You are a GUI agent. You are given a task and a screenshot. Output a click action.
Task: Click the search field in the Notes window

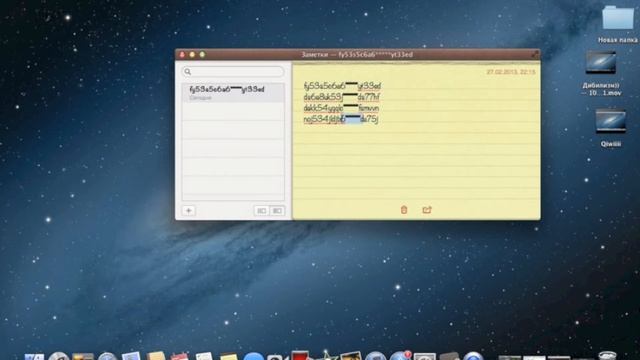tap(233, 72)
